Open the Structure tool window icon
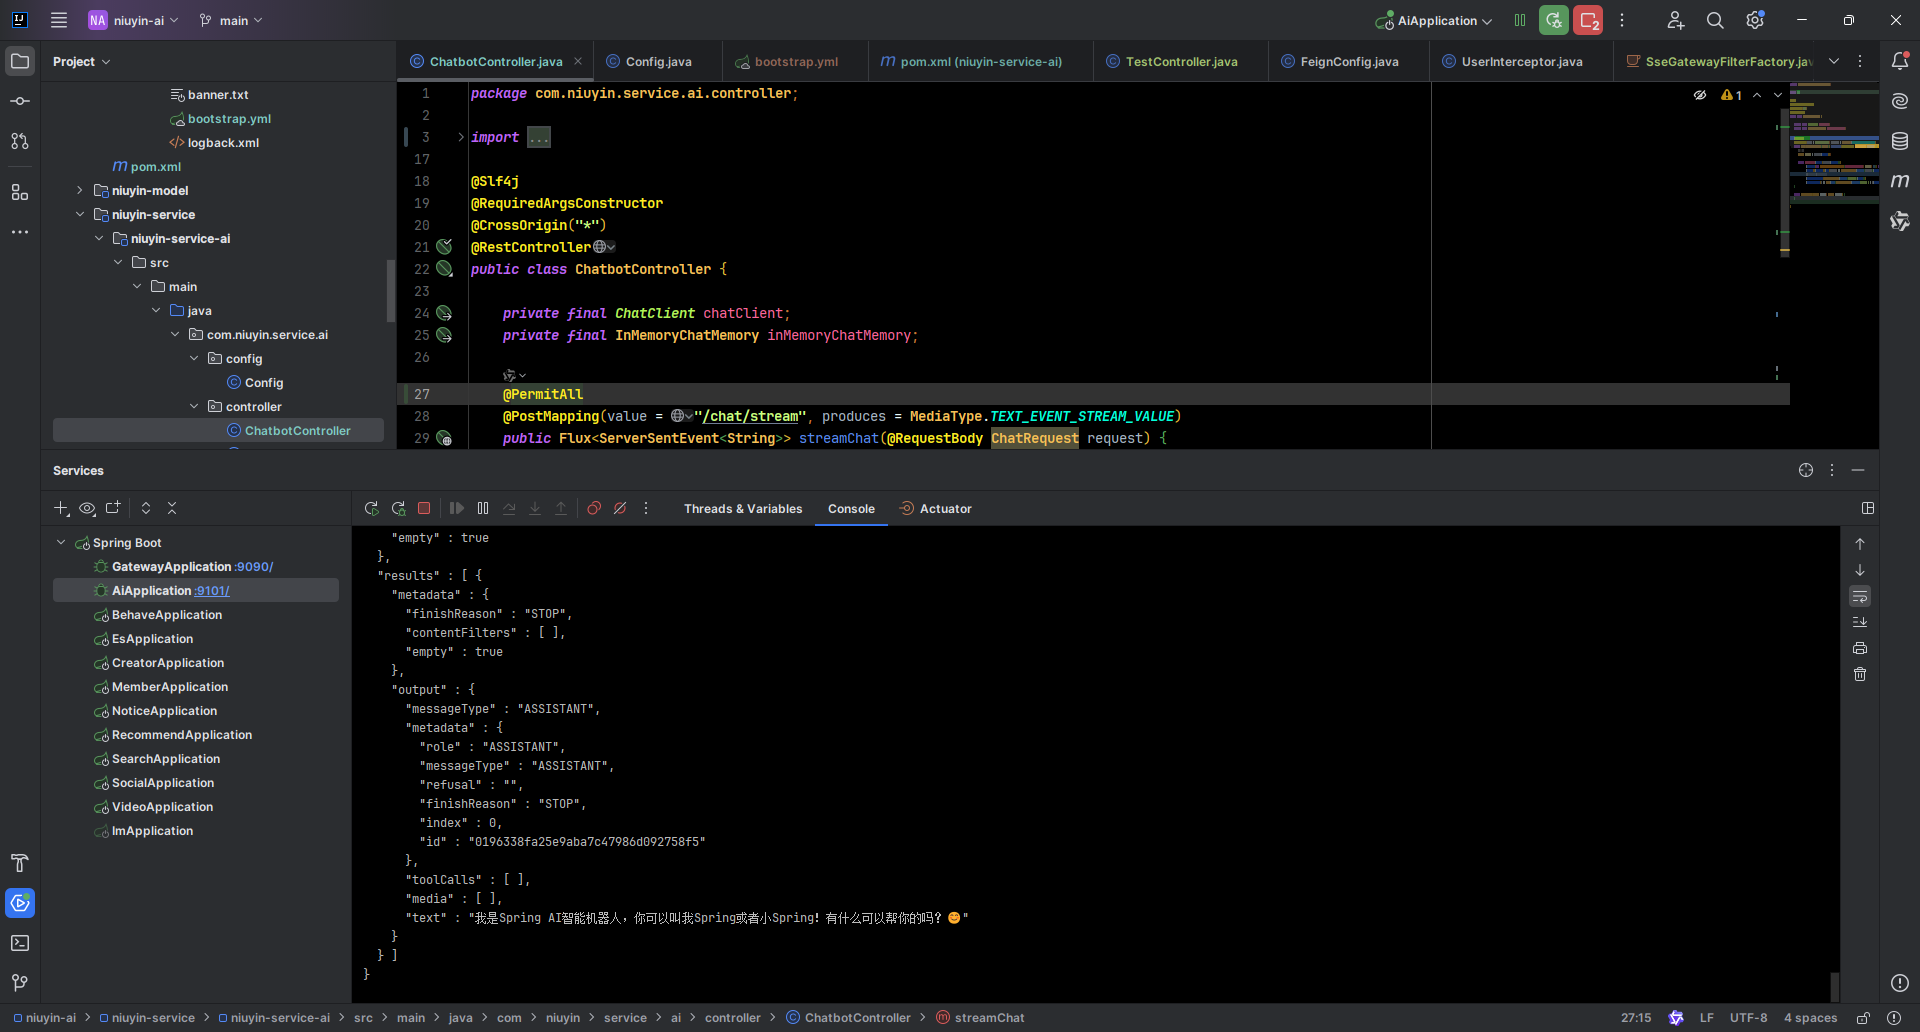This screenshot has height=1032, width=1920. (x=20, y=192)
